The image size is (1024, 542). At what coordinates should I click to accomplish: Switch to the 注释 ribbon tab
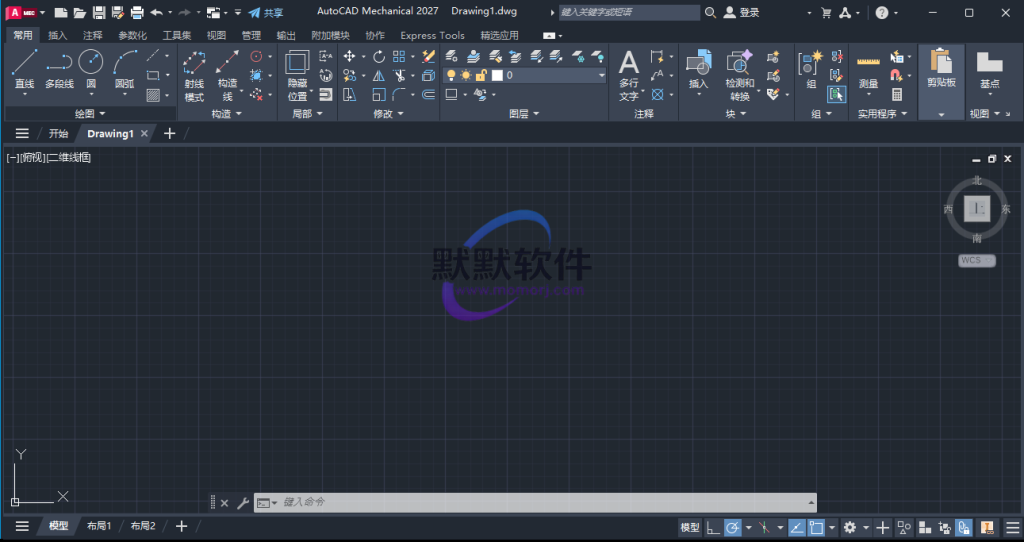[92, 35]
